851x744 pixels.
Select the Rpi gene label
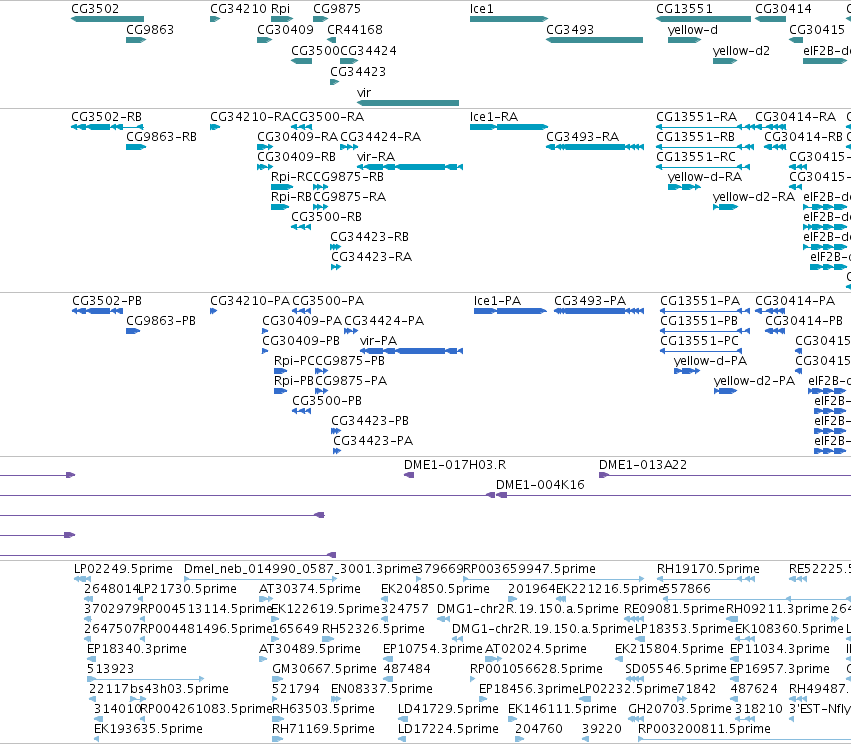click(x=281, y=9)
